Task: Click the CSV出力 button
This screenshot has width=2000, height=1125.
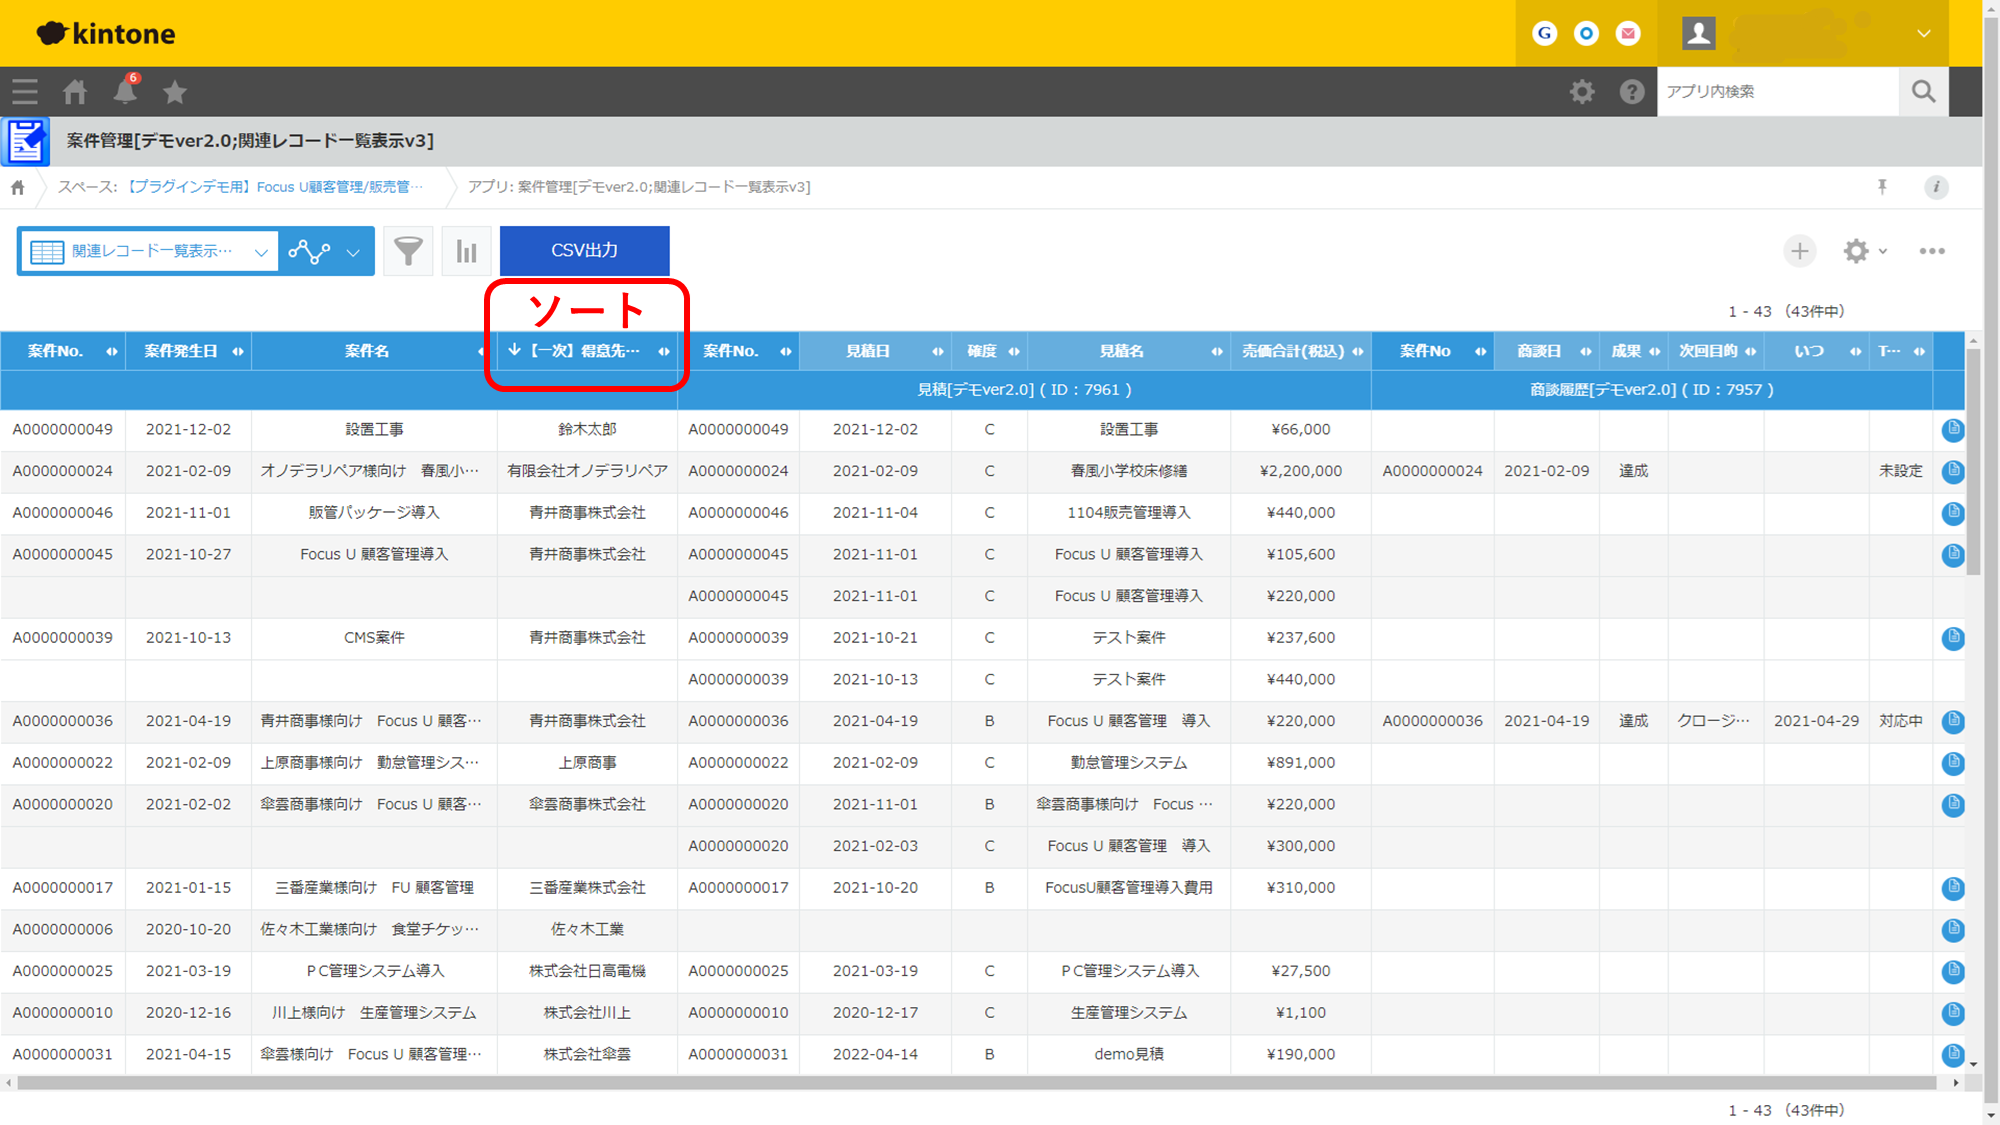Action: pyautogui.click(x=585, y=250)
